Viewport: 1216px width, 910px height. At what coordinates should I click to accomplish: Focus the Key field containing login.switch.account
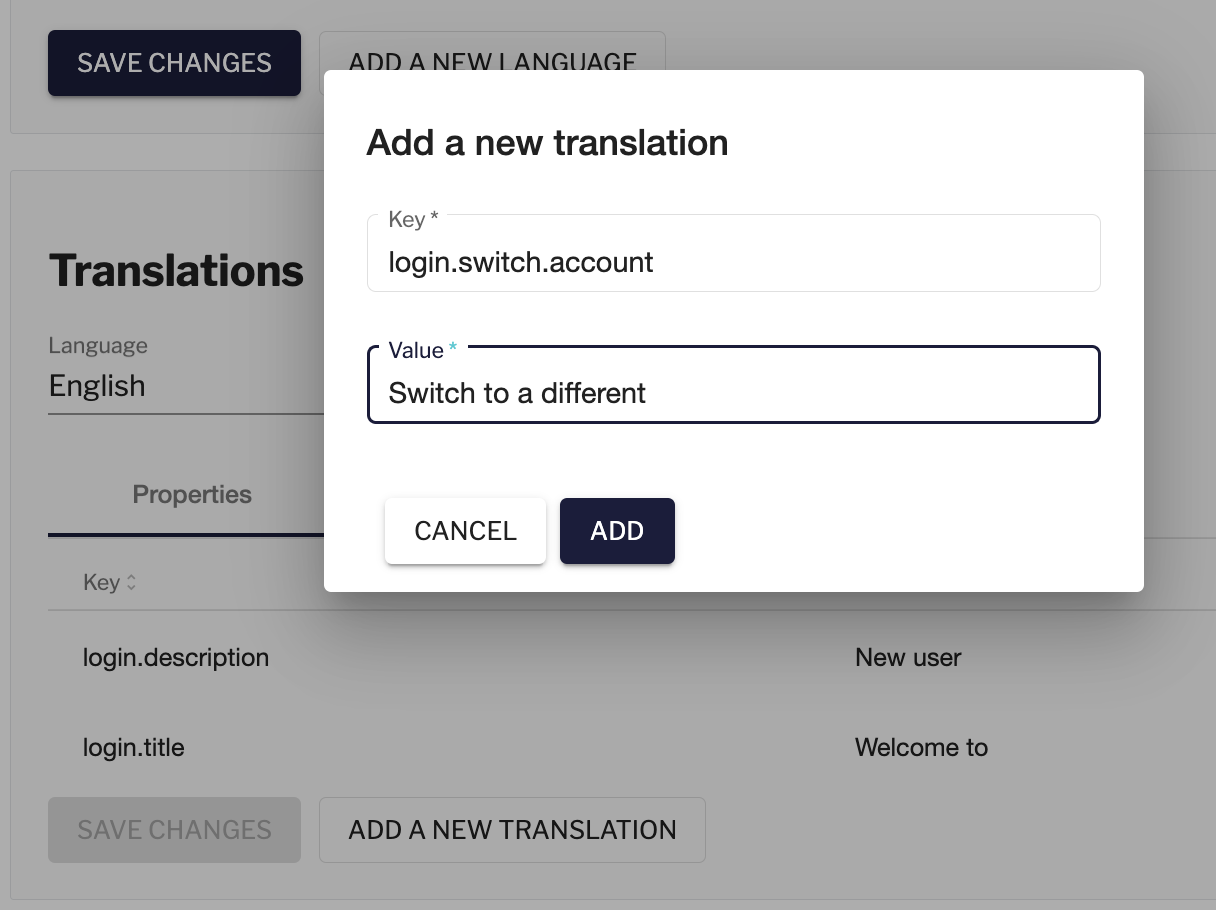pyautogui.click(x=733, y=263)
